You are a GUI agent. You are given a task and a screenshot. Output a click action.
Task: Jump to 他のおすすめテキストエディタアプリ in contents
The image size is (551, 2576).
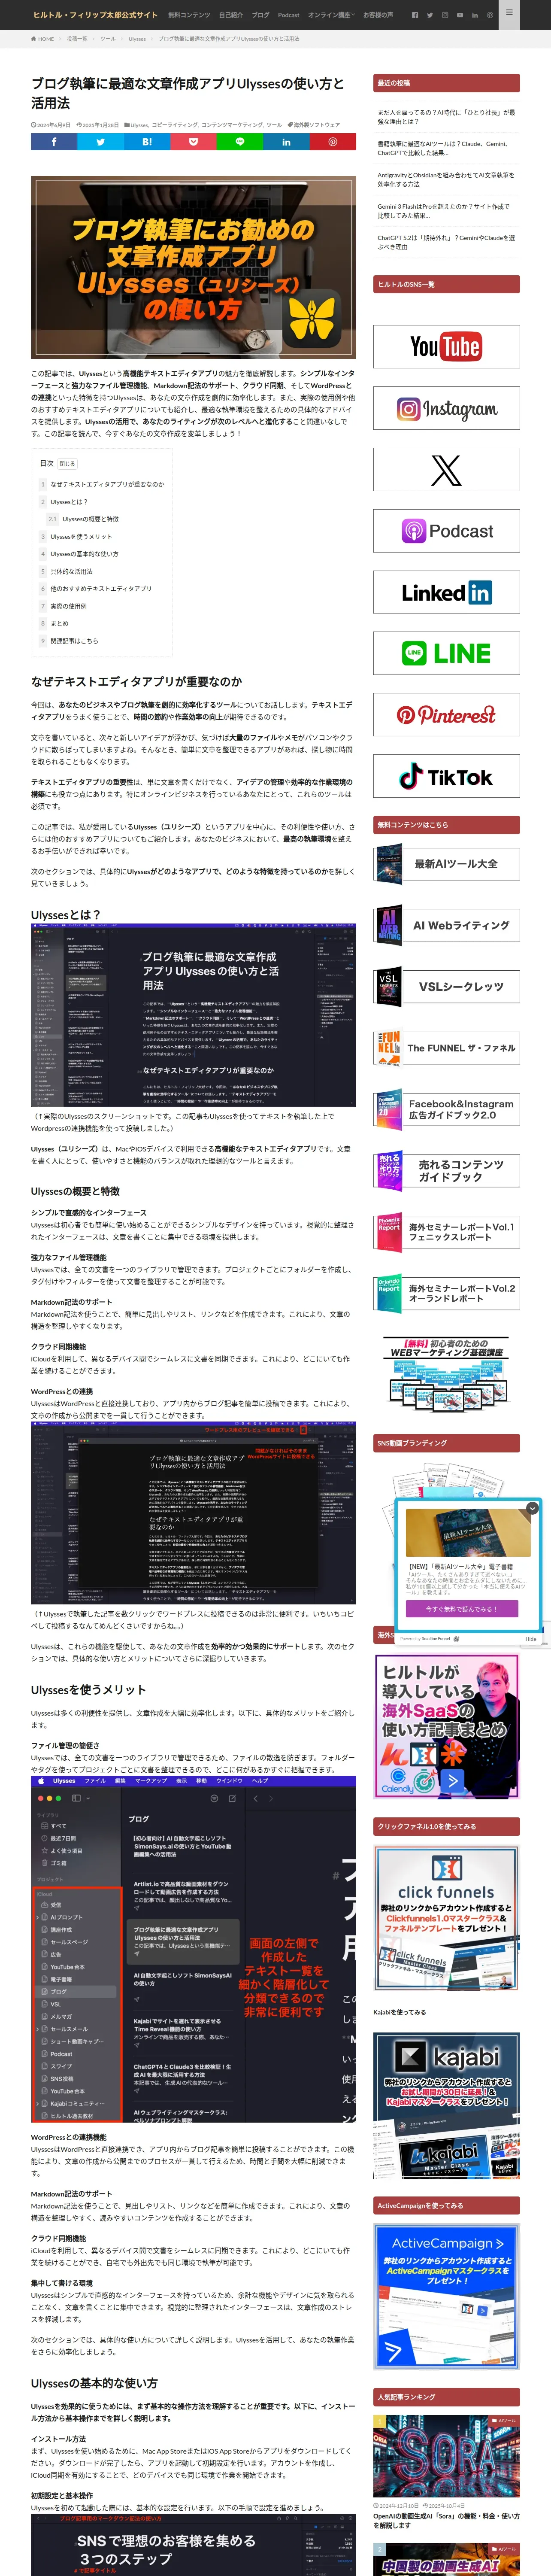click(x=101, y=589)
